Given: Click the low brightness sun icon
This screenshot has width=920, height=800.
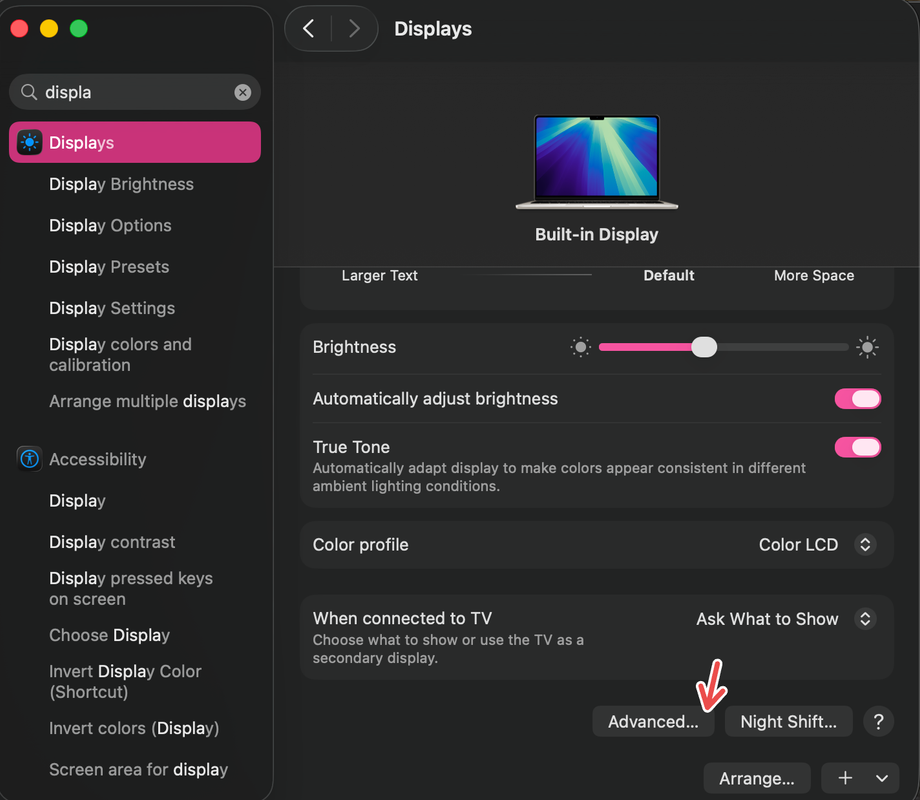Looking at the screenshot, I should coord(580,347).
